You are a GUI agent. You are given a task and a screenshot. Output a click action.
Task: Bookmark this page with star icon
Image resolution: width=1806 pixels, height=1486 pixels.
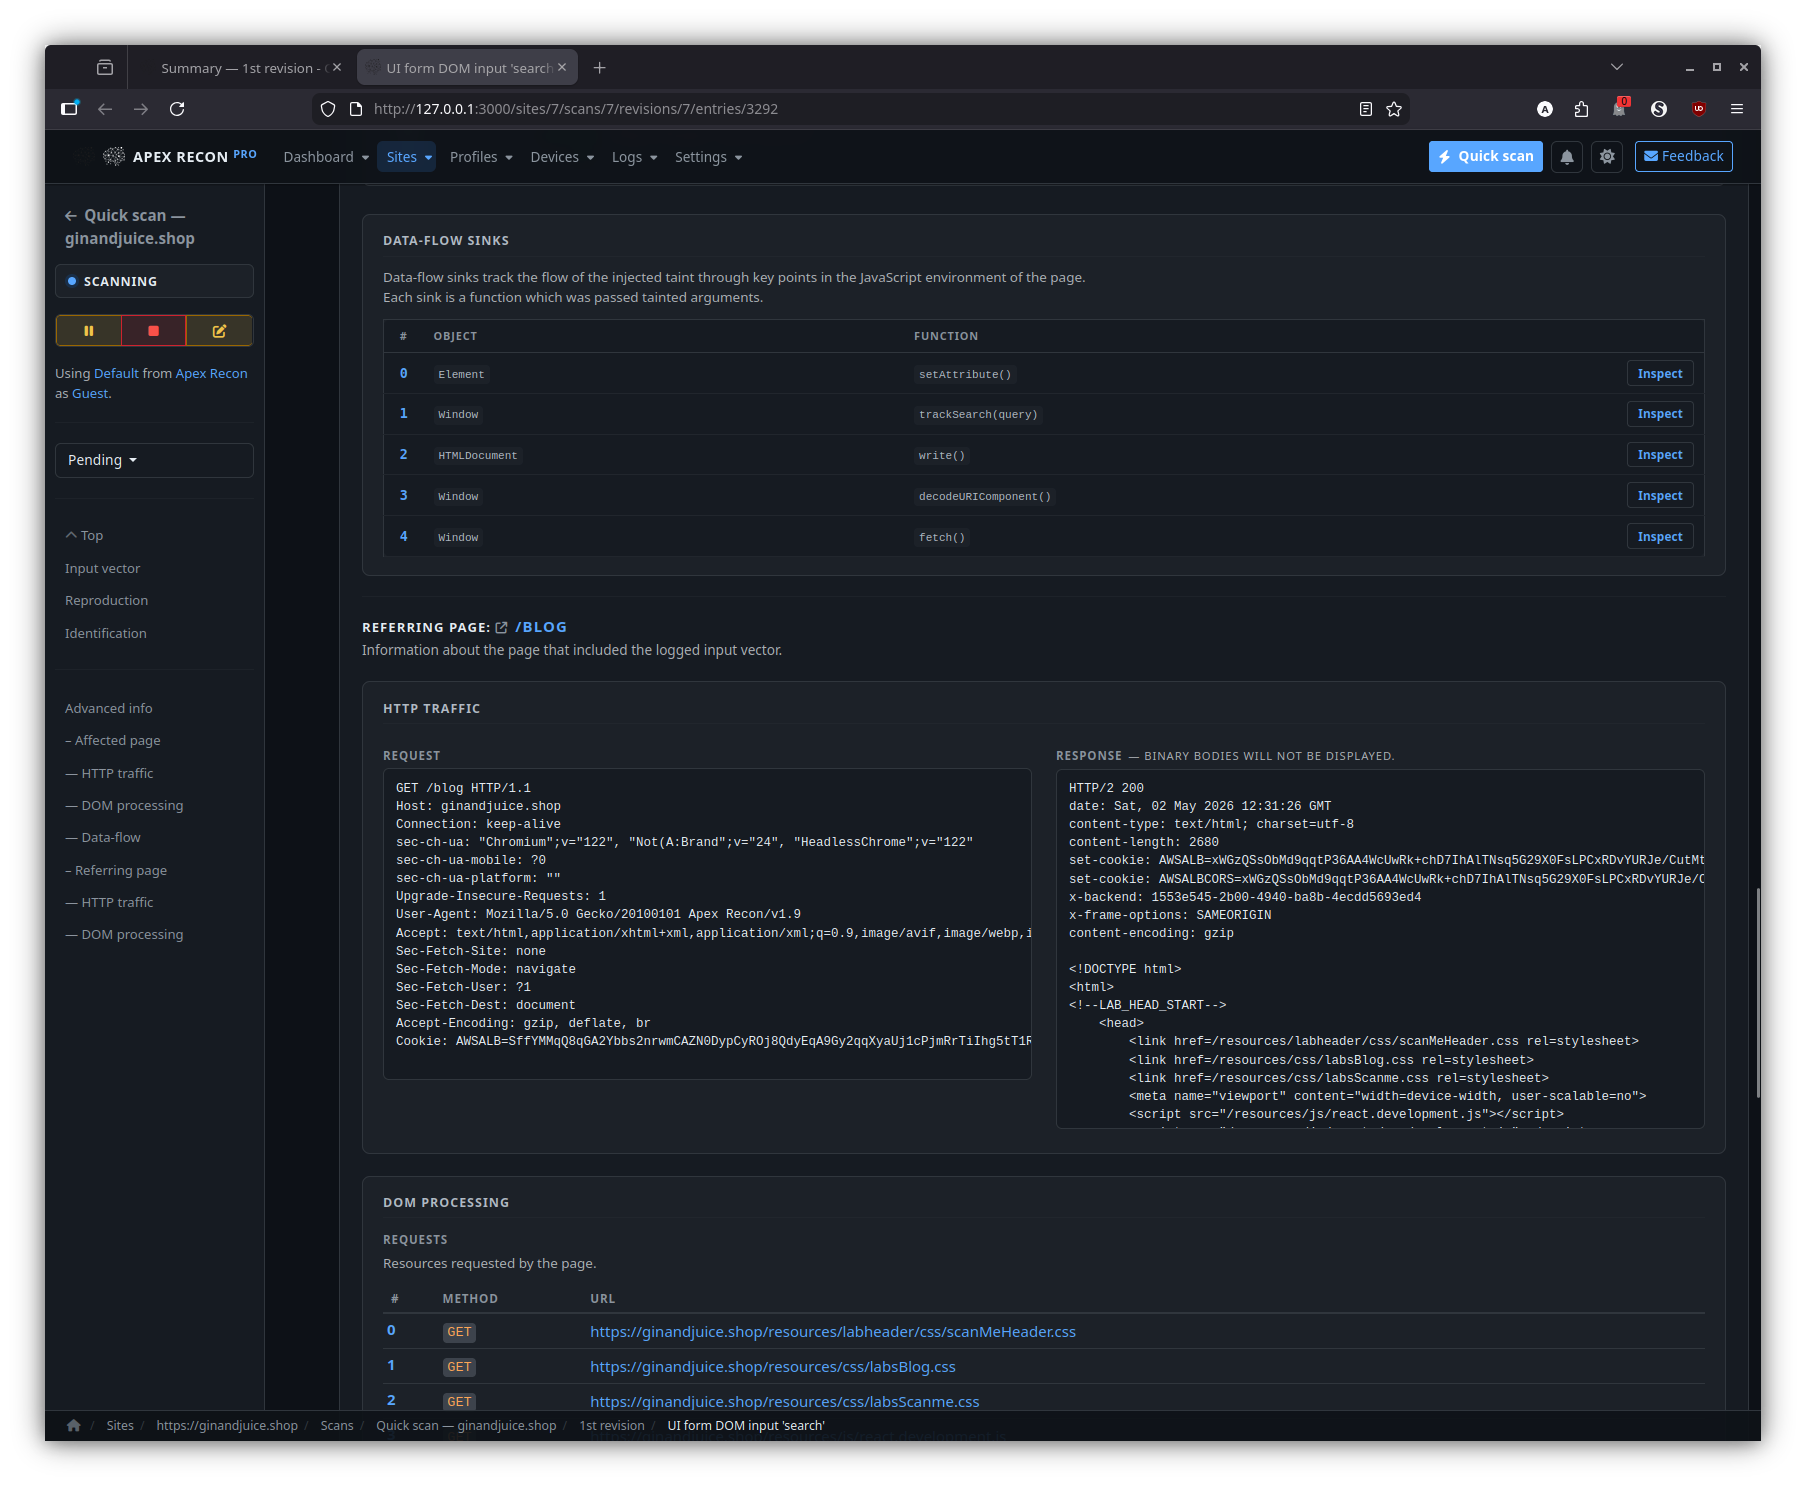[x=1394, y=109]
